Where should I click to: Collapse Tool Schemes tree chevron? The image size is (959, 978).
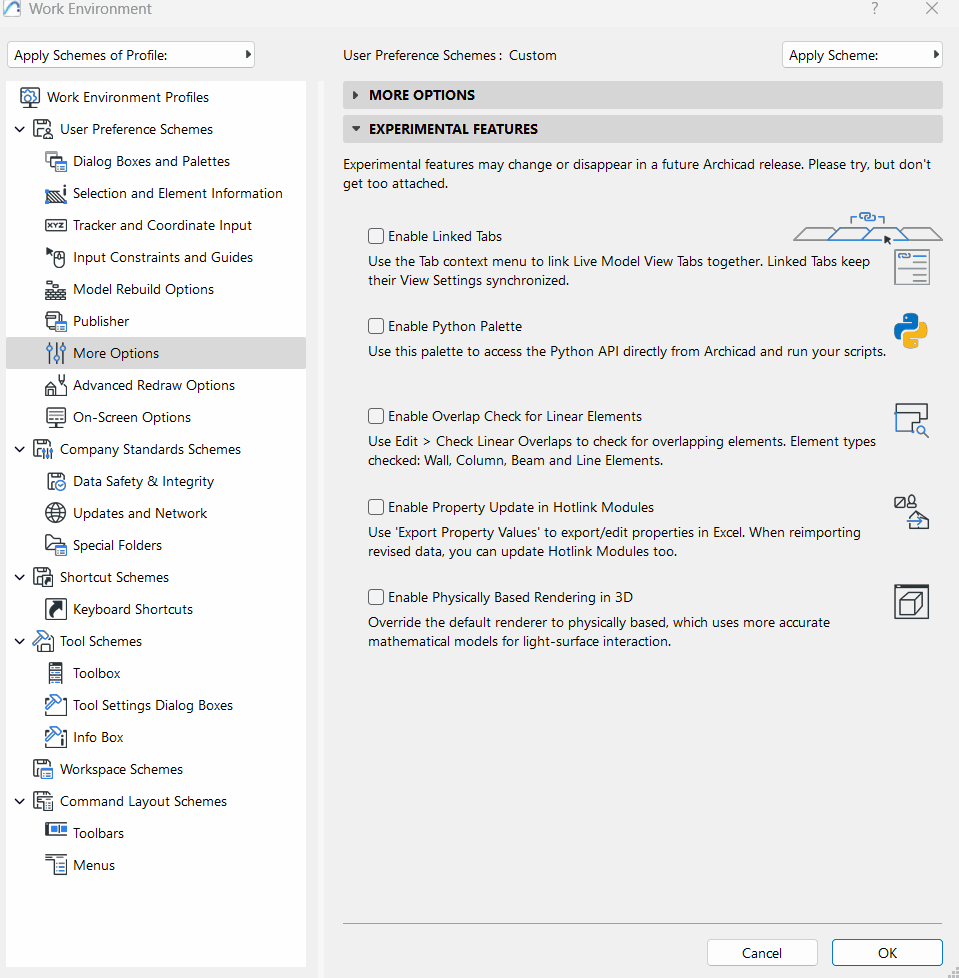(20, 641)
